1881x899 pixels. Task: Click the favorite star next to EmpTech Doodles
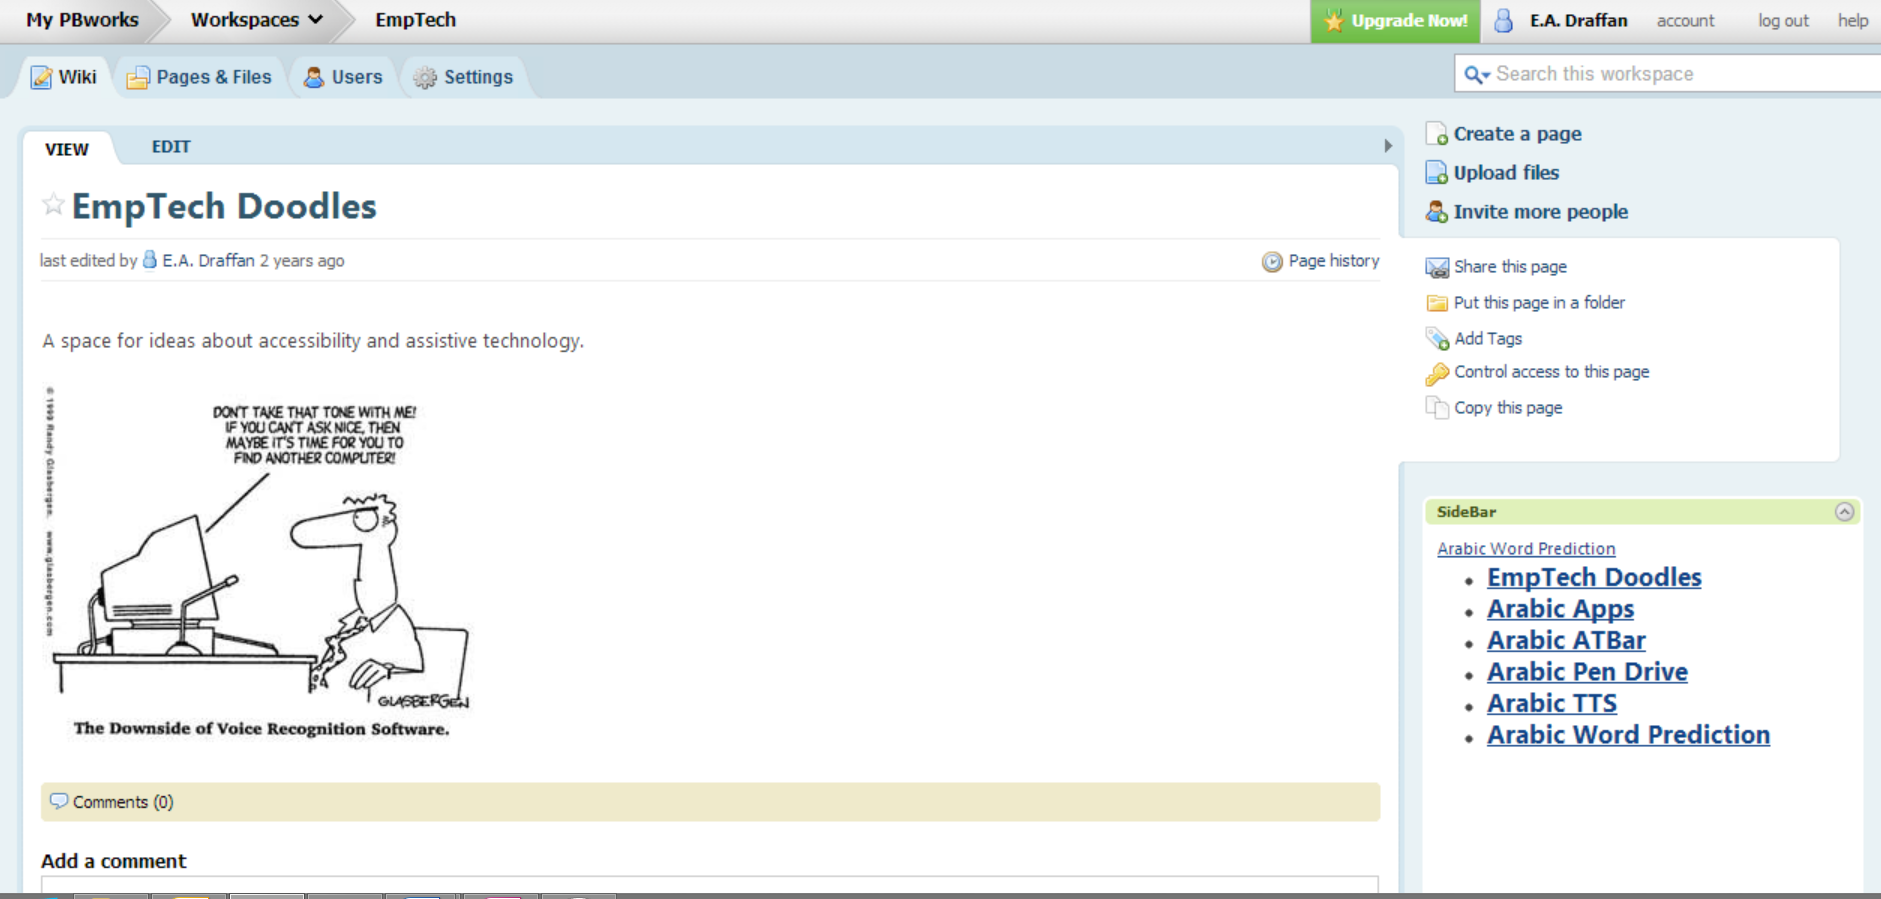click(x=53, y=205)
